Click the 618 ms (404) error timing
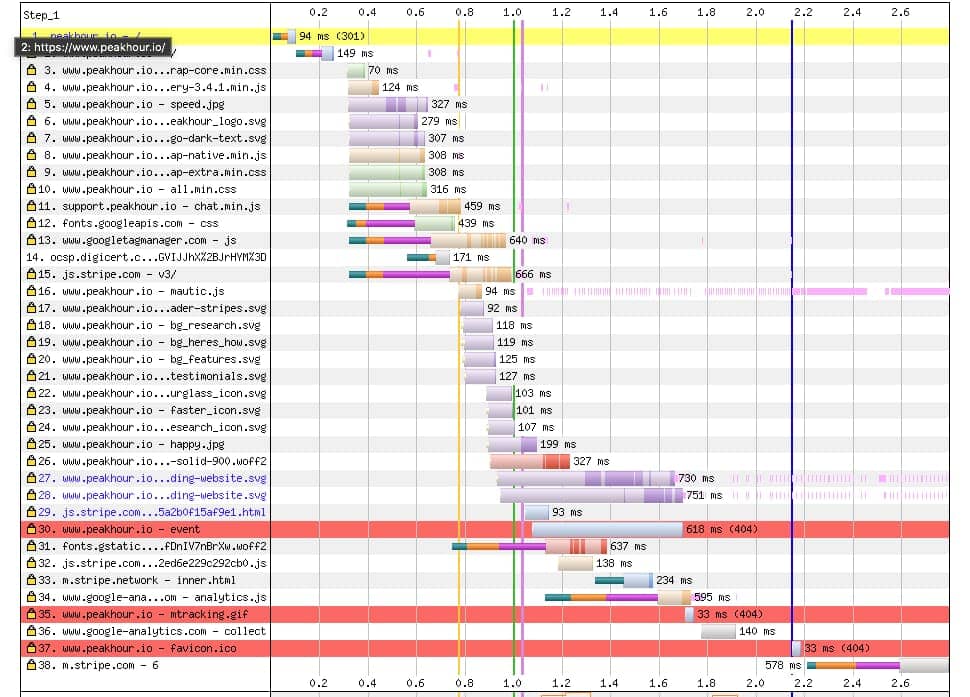This screenshot has width=970, height=697. coord(721,529)
